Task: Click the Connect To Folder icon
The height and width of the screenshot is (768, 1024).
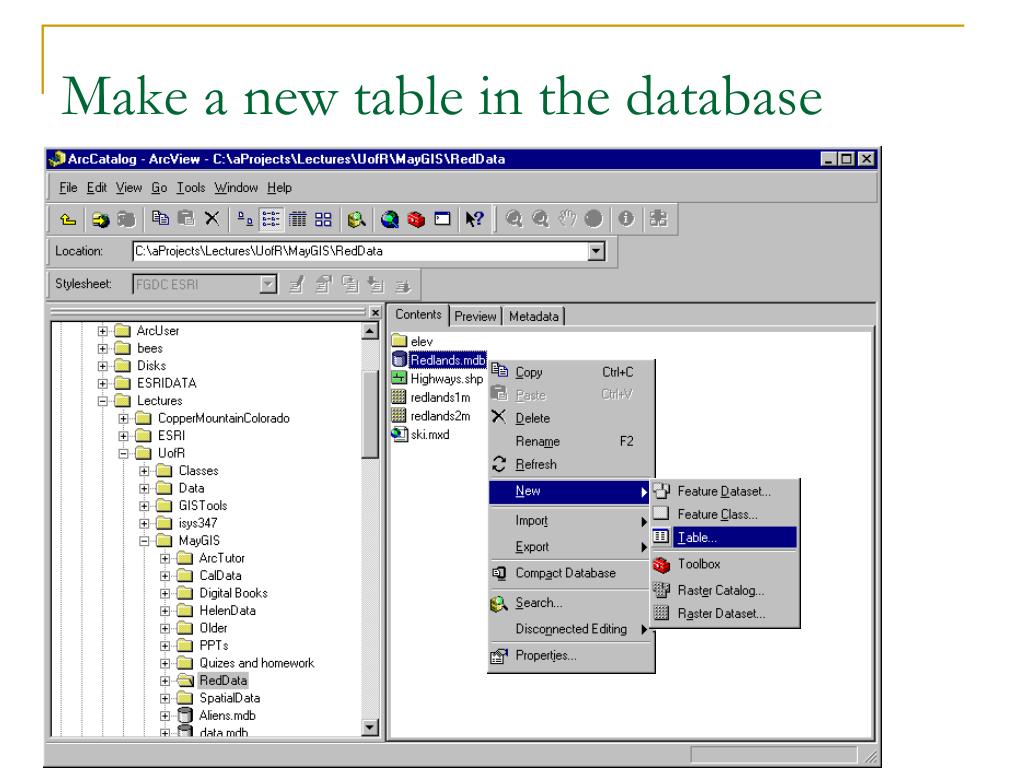Action: tap(101, 219)
